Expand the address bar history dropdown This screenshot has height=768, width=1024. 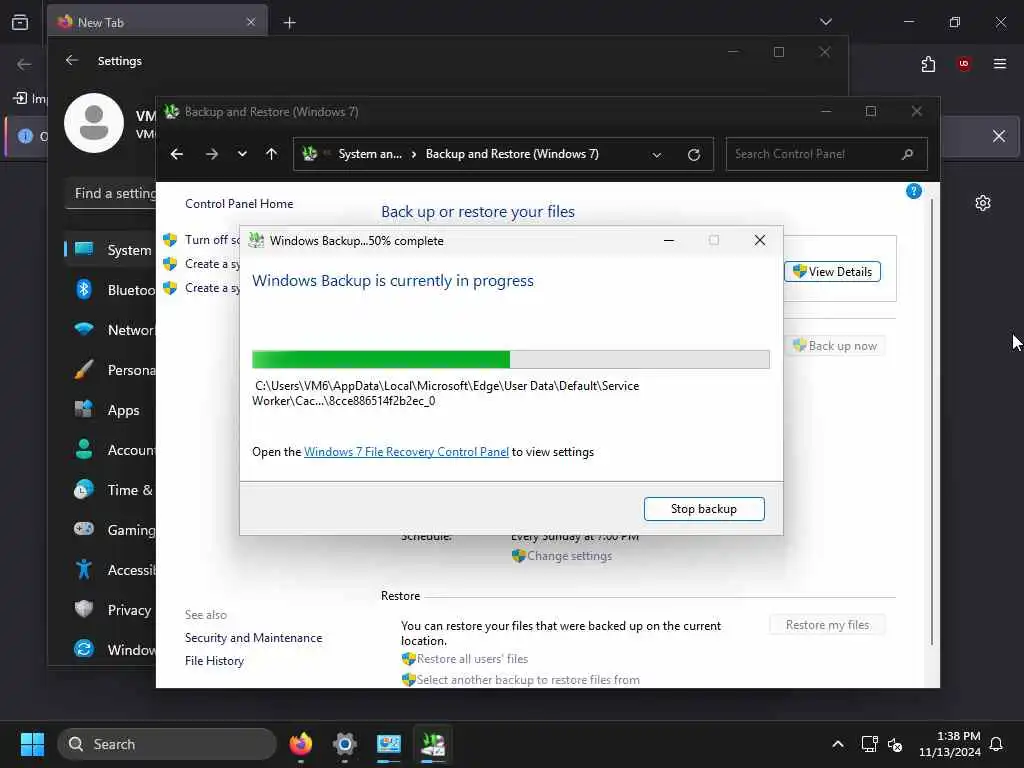point(657,155)
